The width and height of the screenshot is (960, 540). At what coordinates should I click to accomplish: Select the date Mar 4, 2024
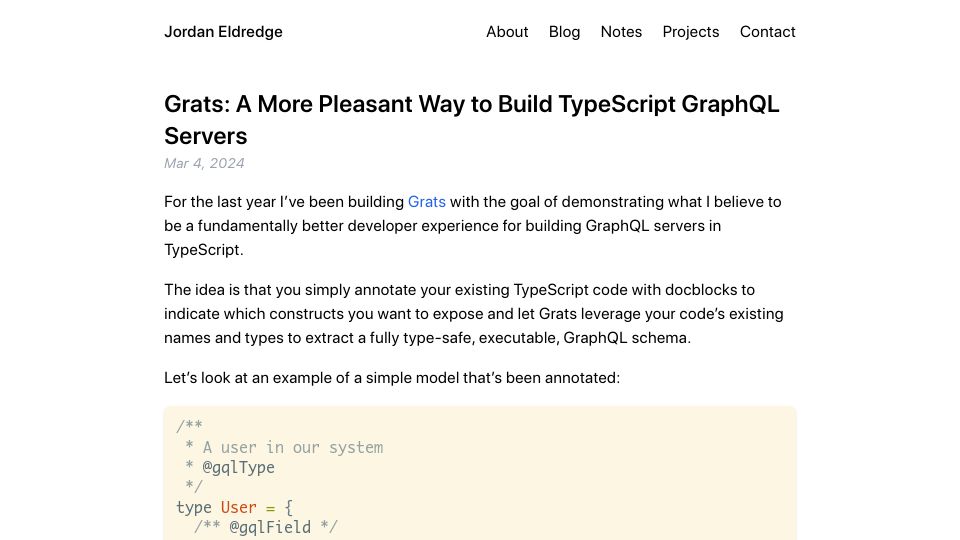click(x=204, y=163)
